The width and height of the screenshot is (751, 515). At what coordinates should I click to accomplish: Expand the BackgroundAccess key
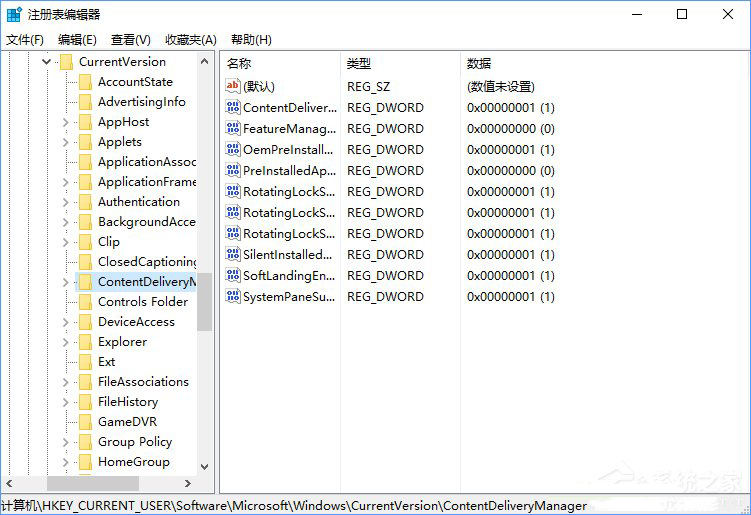point(66,222)
